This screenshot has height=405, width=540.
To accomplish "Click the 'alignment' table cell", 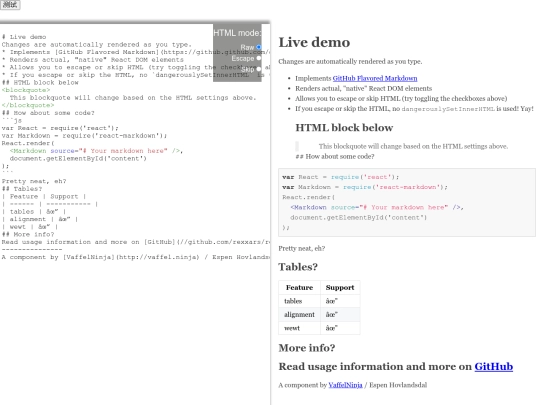I will point(299,314).
